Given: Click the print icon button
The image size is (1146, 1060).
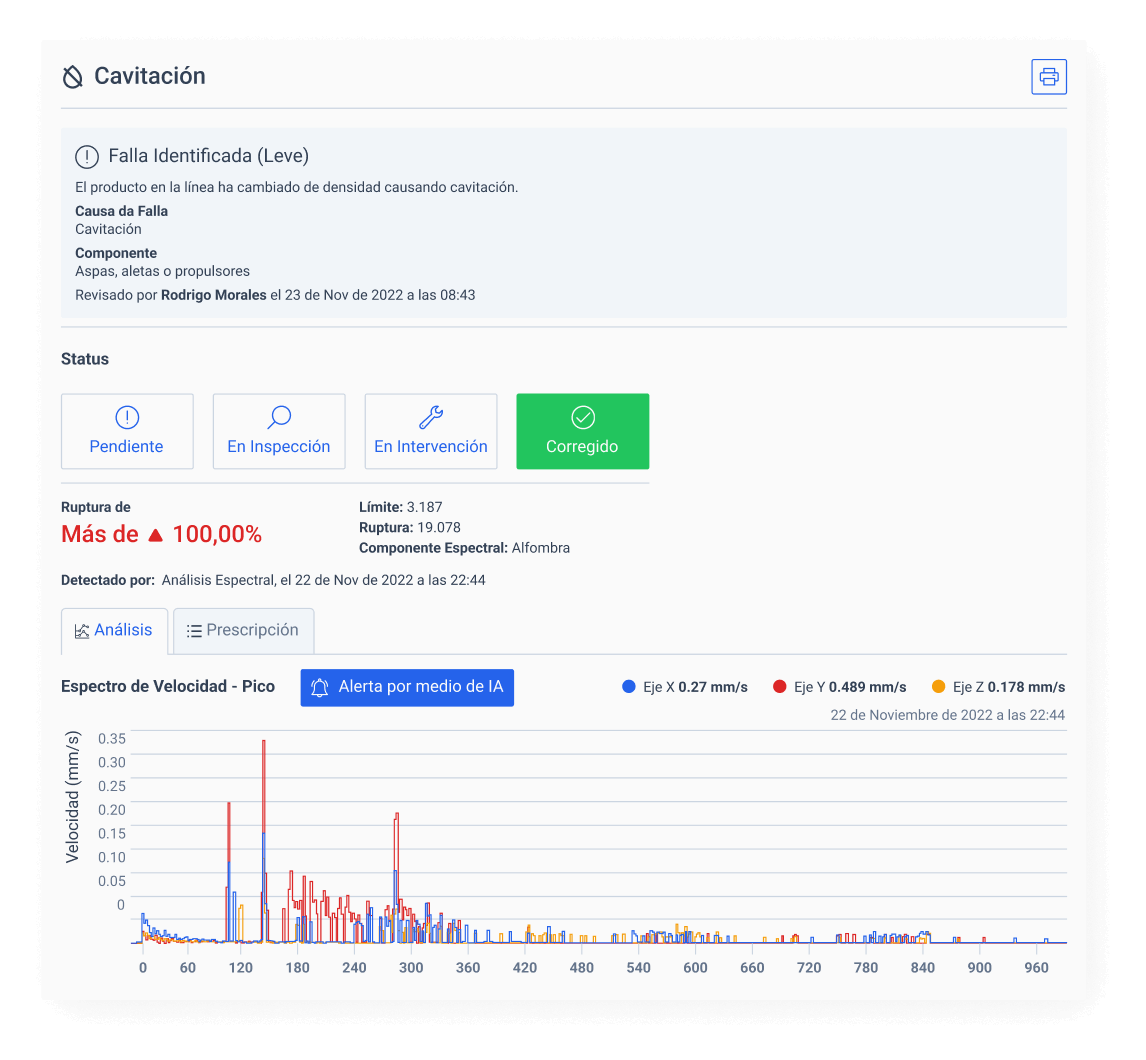Looking at the screenshot, I should [x=1049, y=77].
